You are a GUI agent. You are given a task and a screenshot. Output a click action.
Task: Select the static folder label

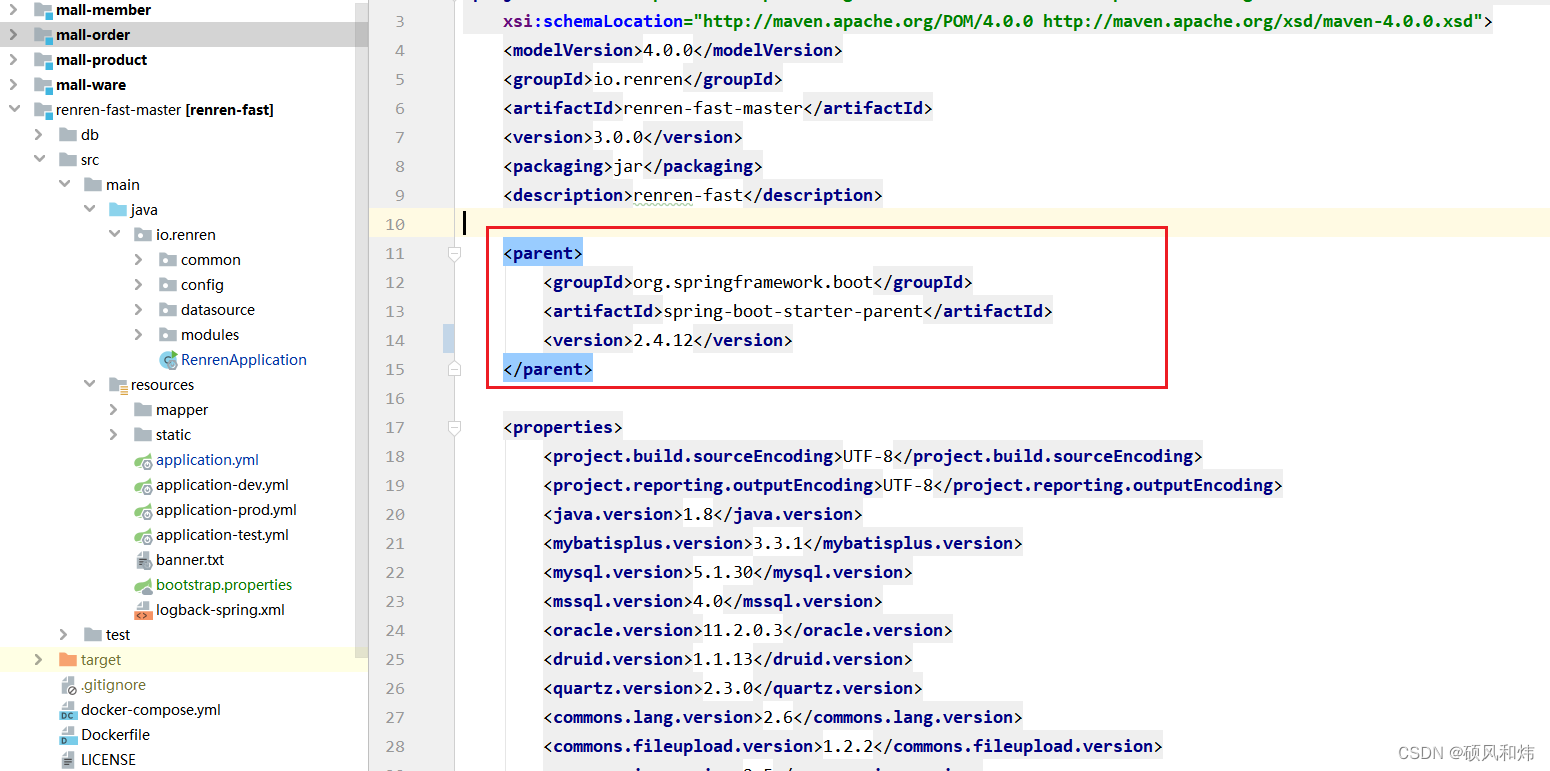coord(173,435)
